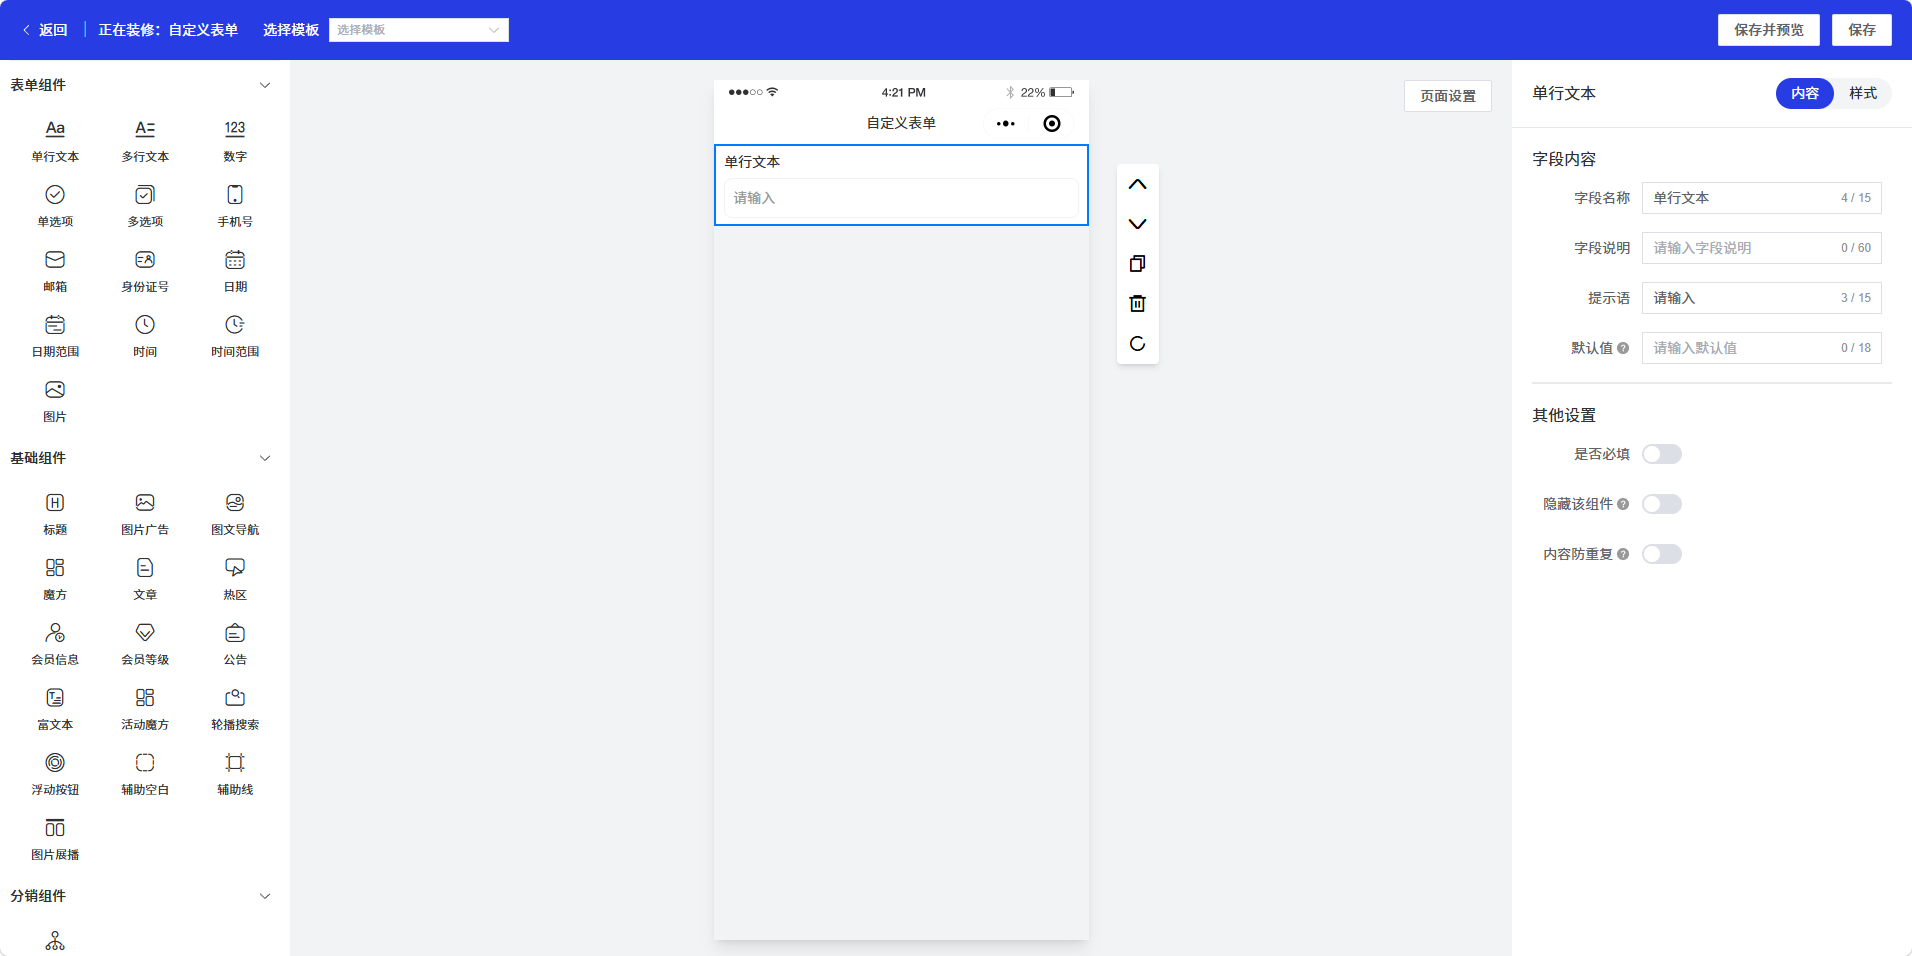Add the 浮动按钮 floating button component
Image resolution: width=1912 pixels, height=956 pixels.
tap(55, 773)
